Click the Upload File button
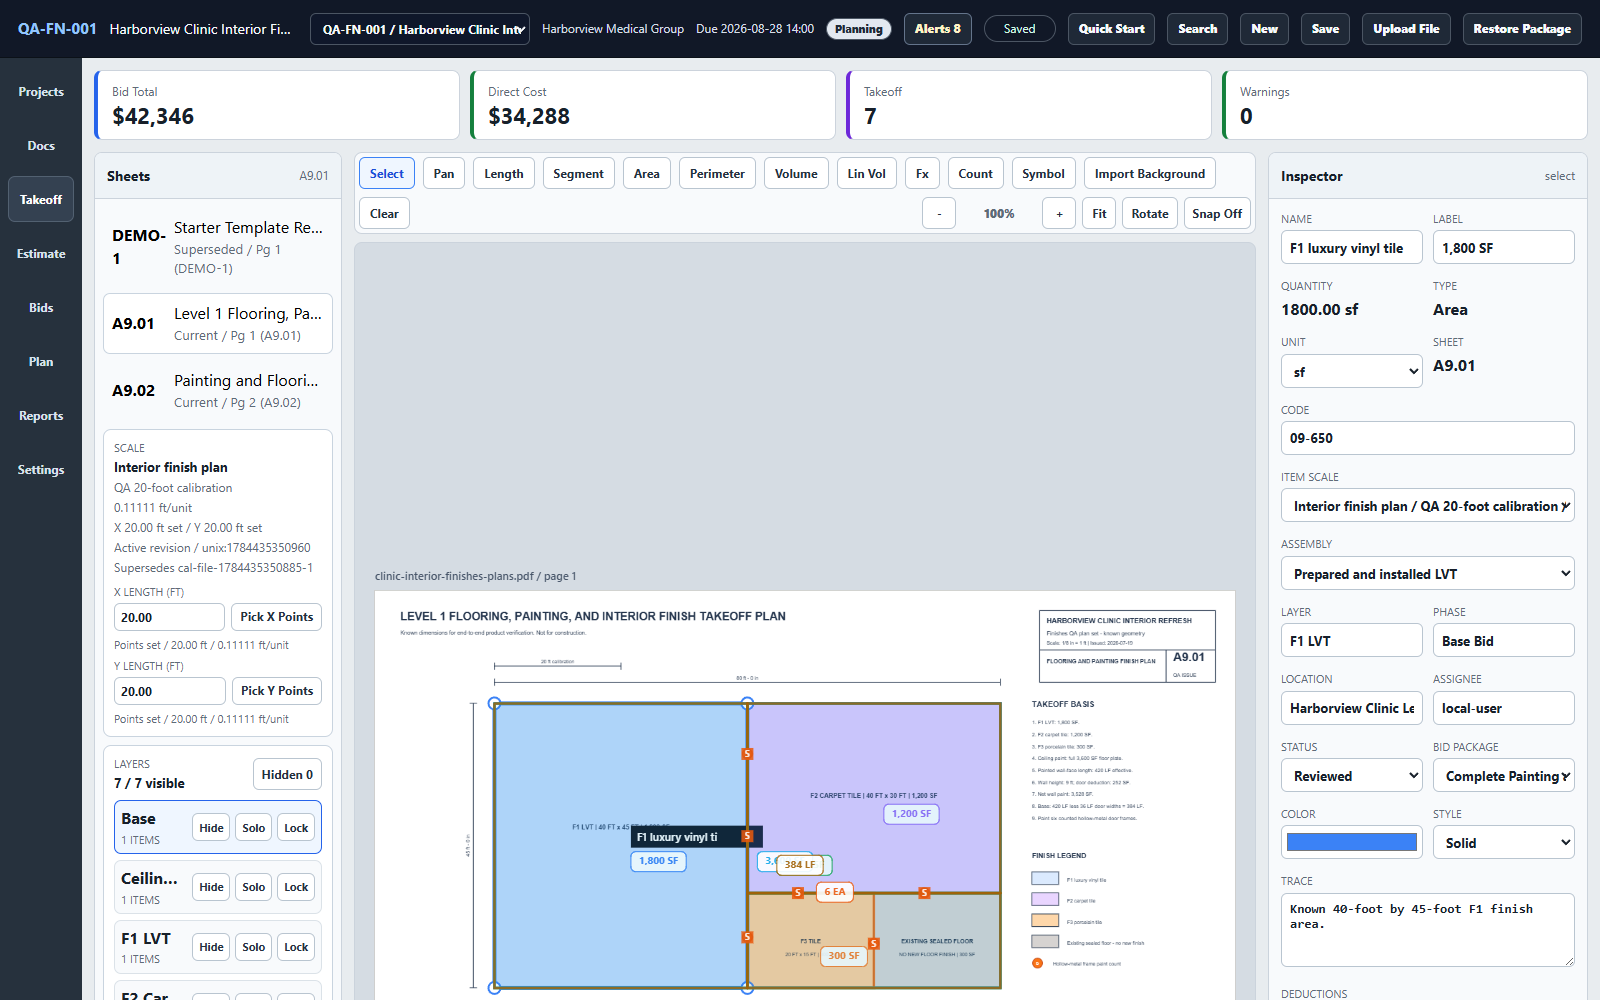 coord(1406,29)
